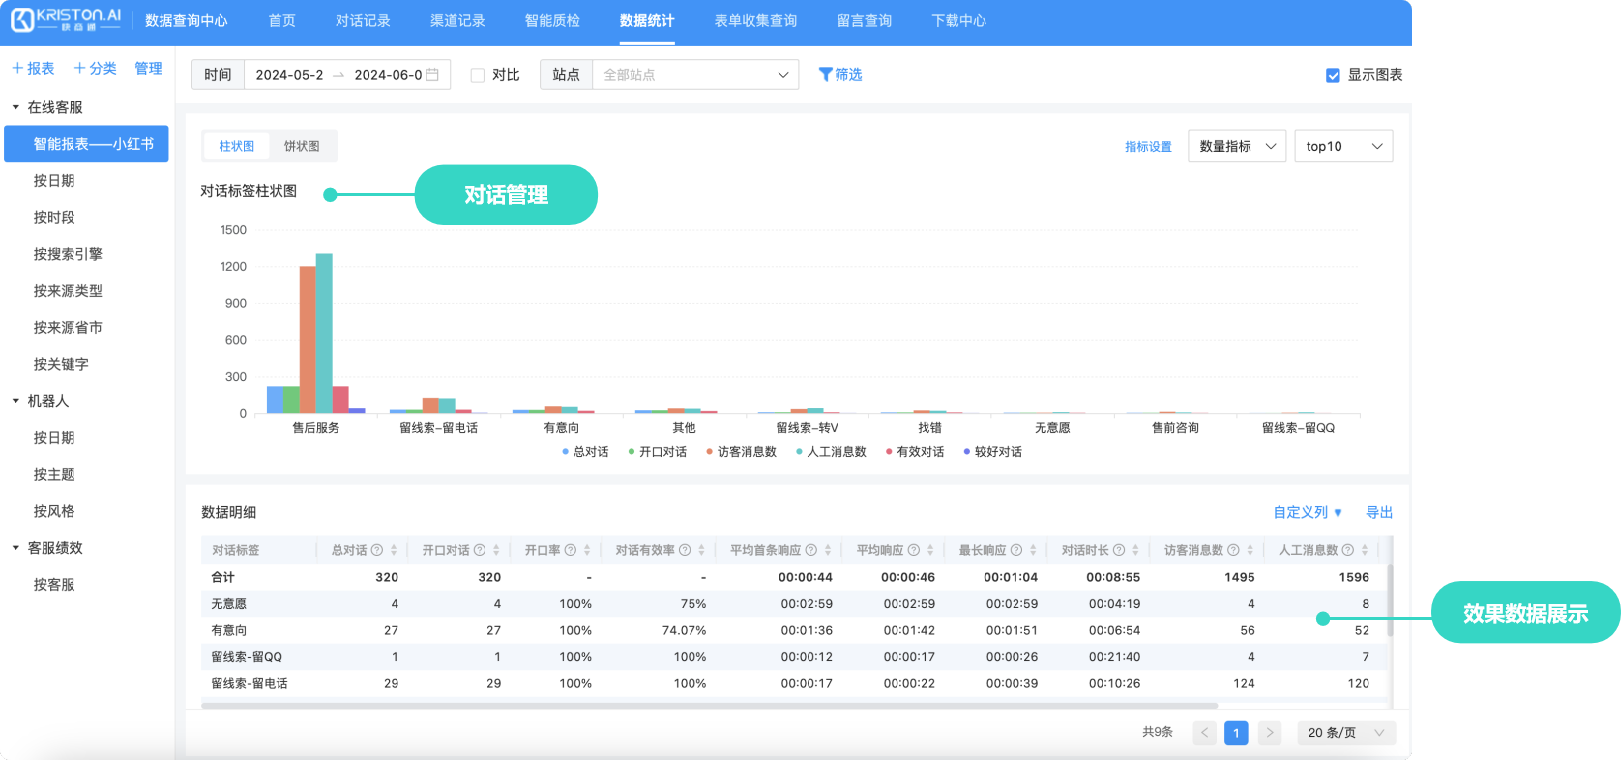1622x760 pixels.
Task: Click help icon beside 总对话 column
Action: coord(377,550)
